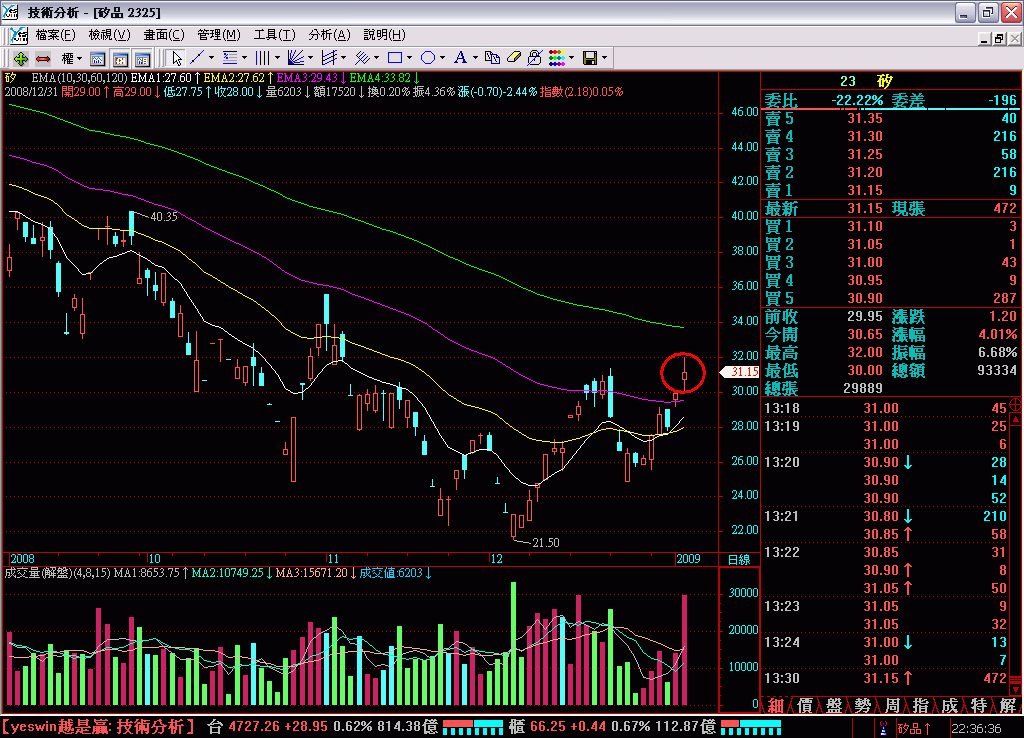Click the EMA(10,30,60,120) indicator label
Image resolution: width=1024 pixels, height=738 pixels.
coord(79,78)
